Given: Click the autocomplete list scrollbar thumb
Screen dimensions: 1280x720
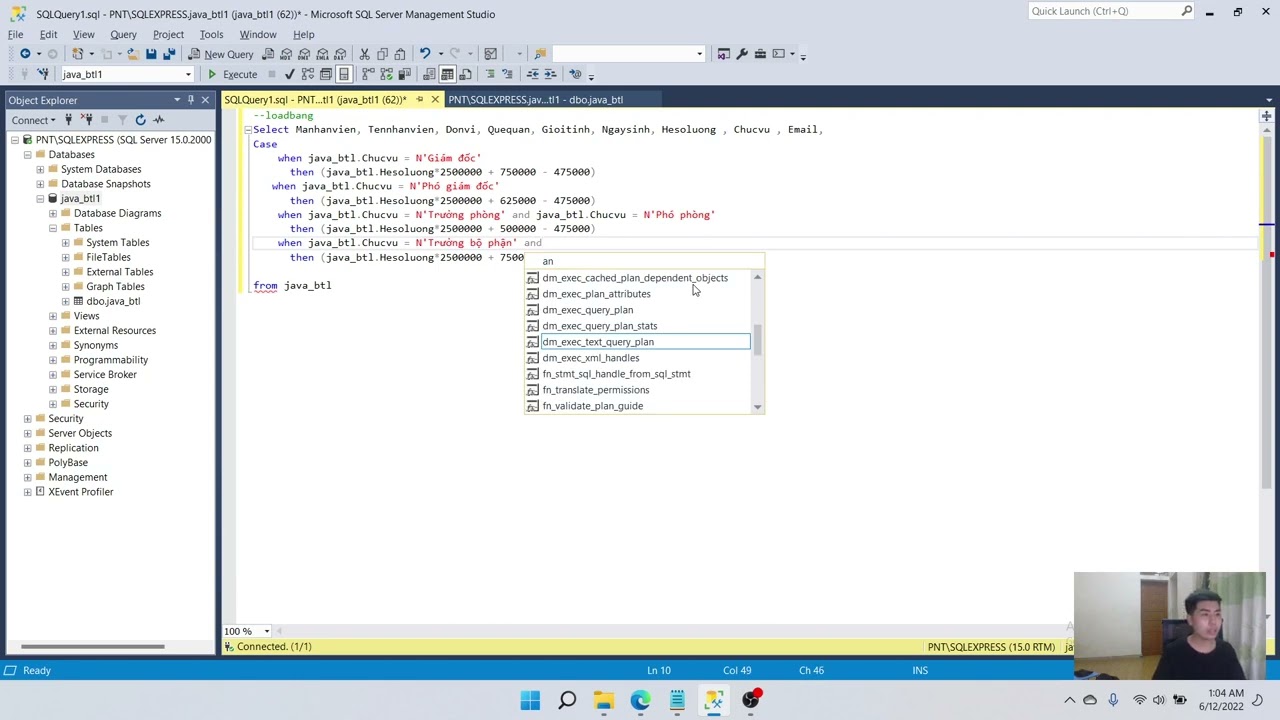Looking at the screenshot, I should click(x=757, y=340).
